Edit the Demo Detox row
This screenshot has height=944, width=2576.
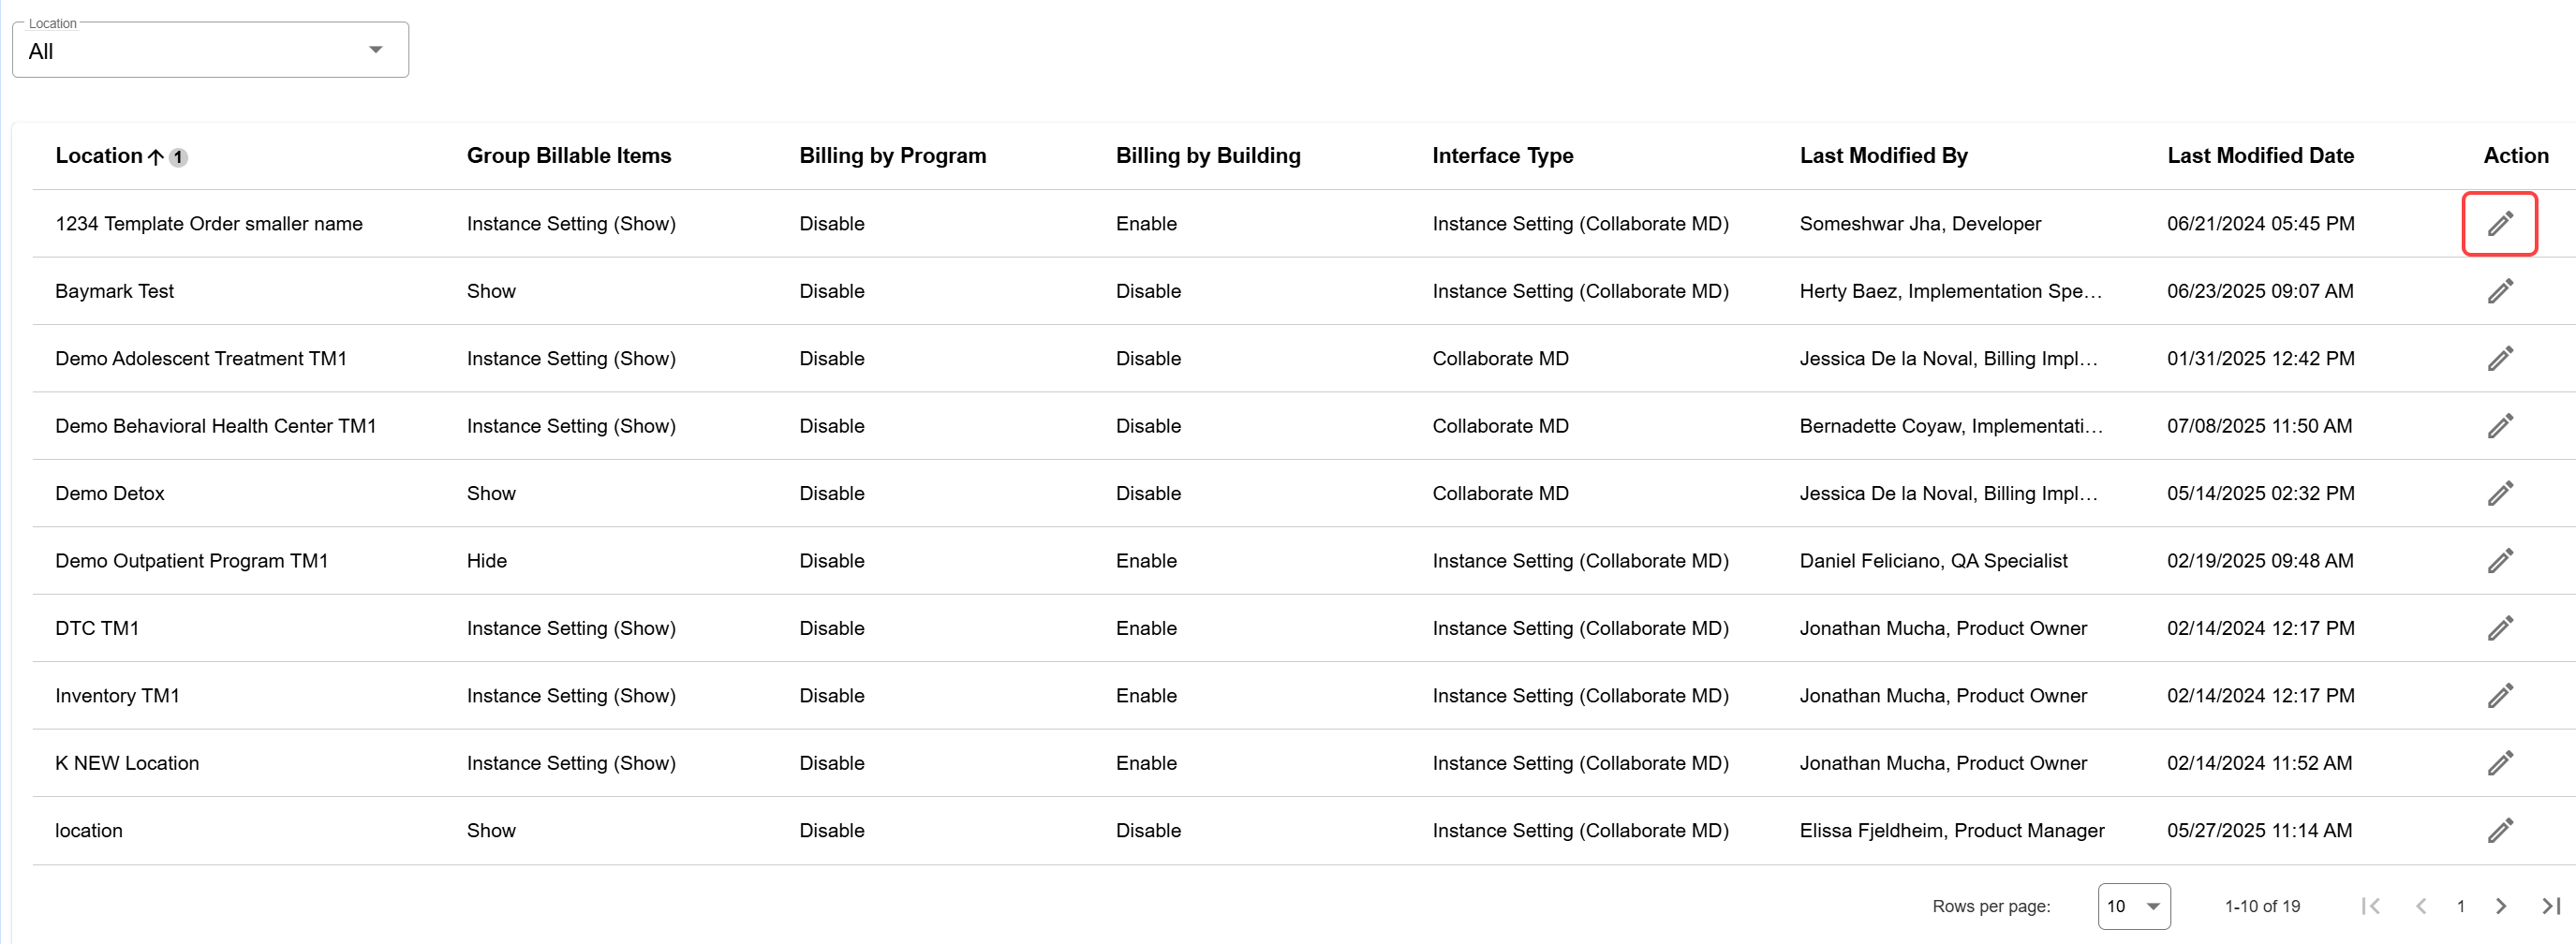pyautogui.click(x=2500, y=492)
